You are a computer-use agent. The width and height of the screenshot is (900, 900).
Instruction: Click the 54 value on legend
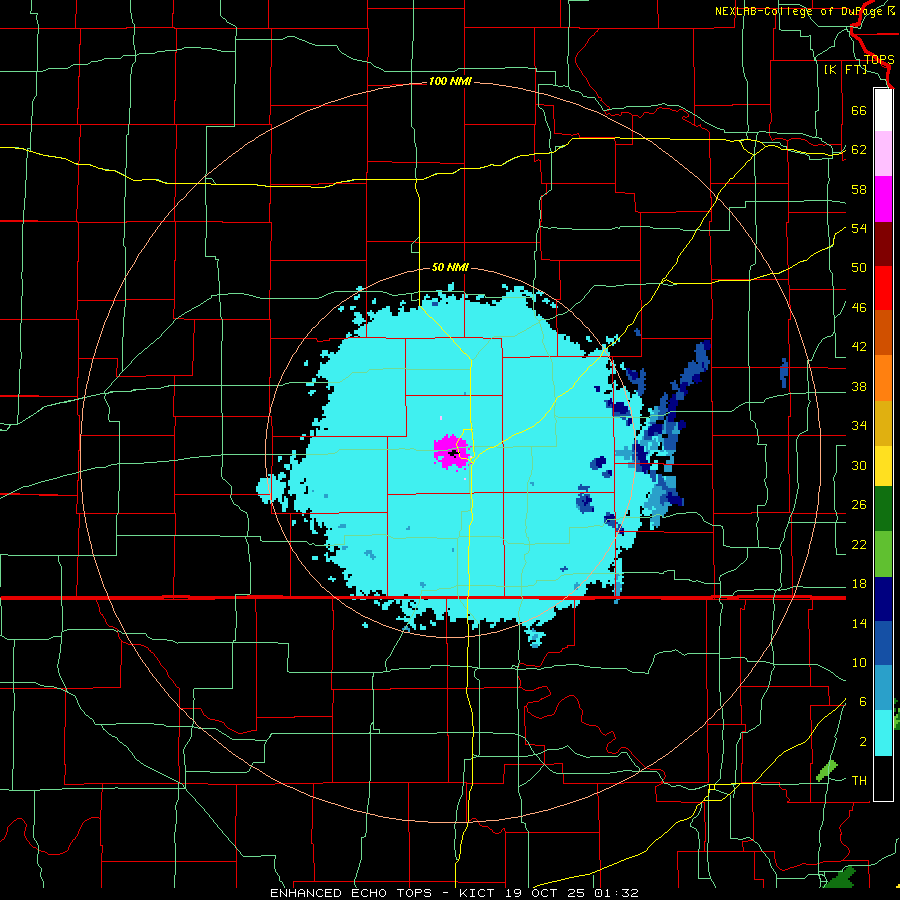[859, 228]
